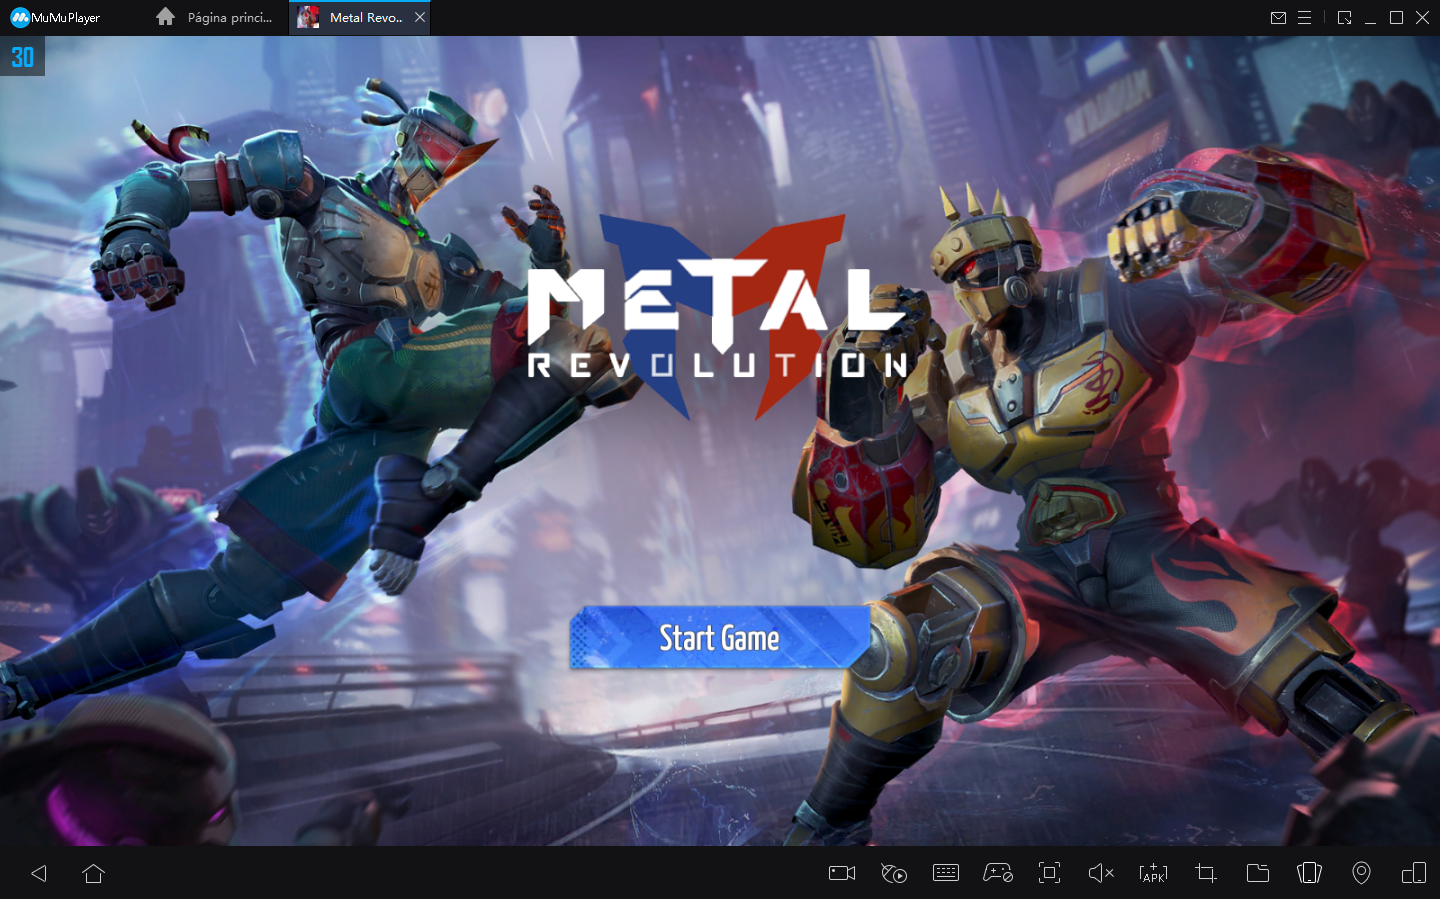This screenshot has height=899, width=1440.
Task: Rotate the screen icon
Action: coord(1309,873)
